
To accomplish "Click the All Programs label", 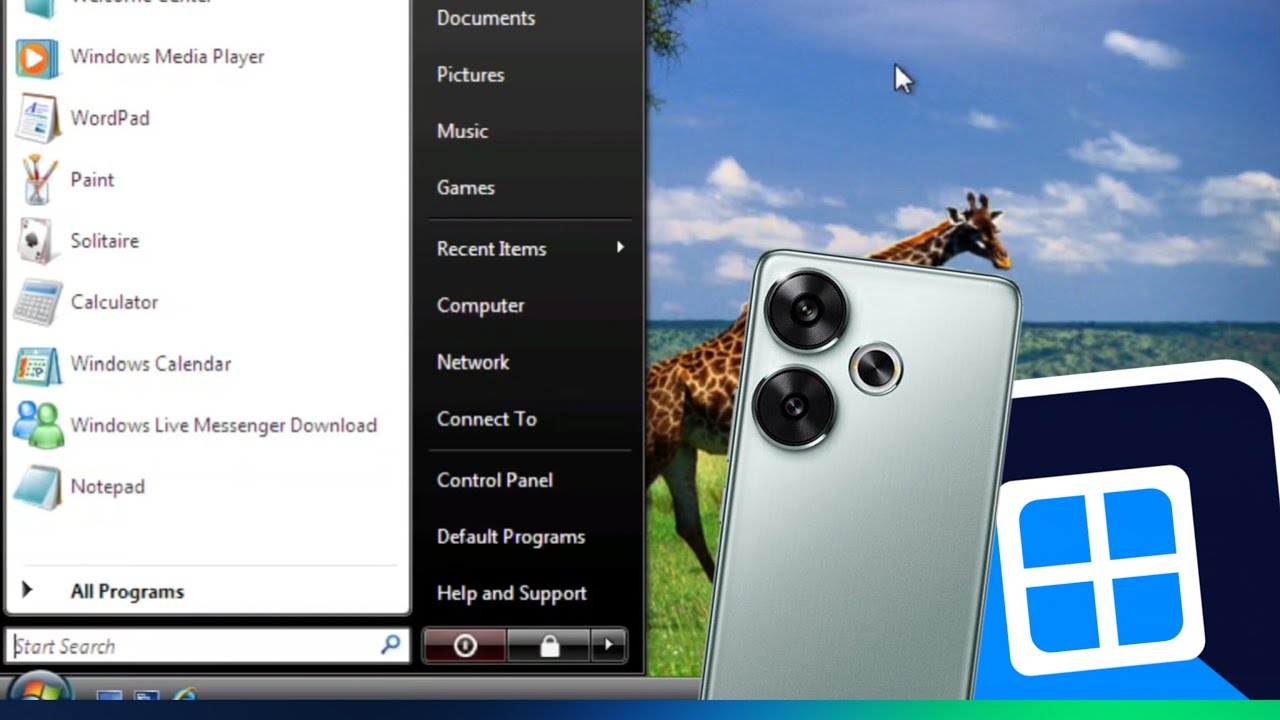I will 127,592.
